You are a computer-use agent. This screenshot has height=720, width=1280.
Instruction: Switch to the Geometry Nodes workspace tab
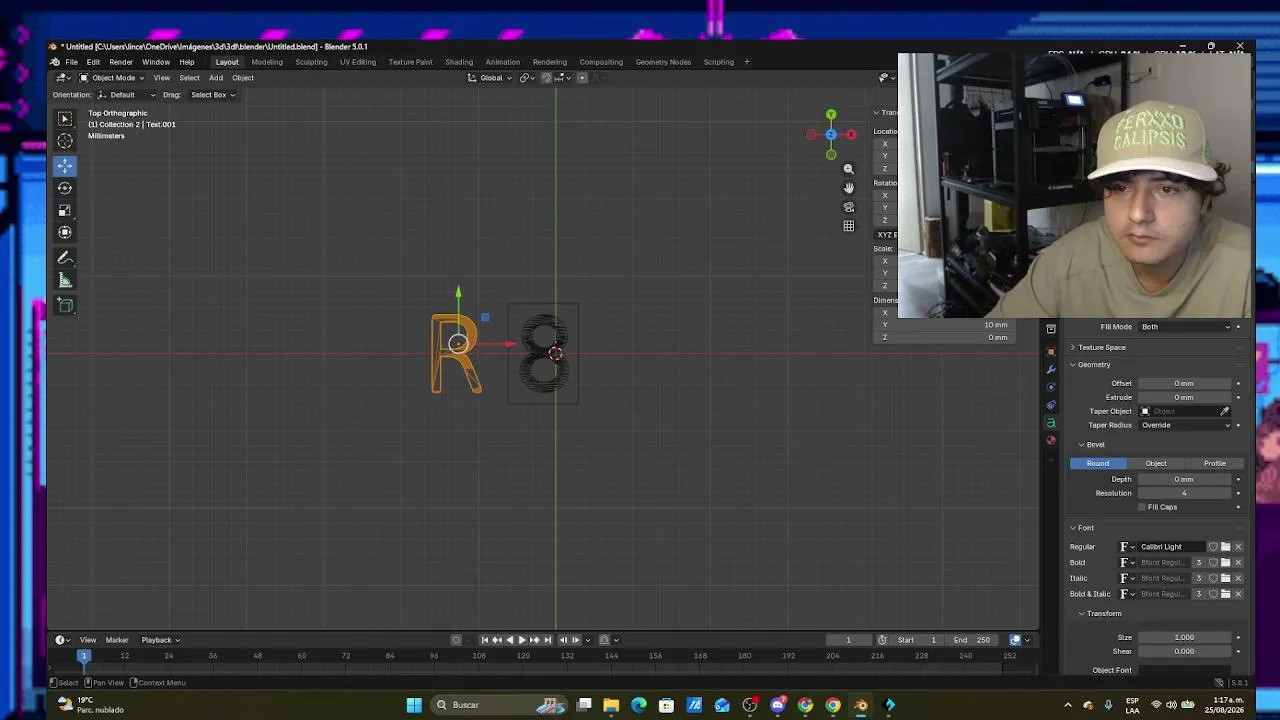[x=663, y=62]
